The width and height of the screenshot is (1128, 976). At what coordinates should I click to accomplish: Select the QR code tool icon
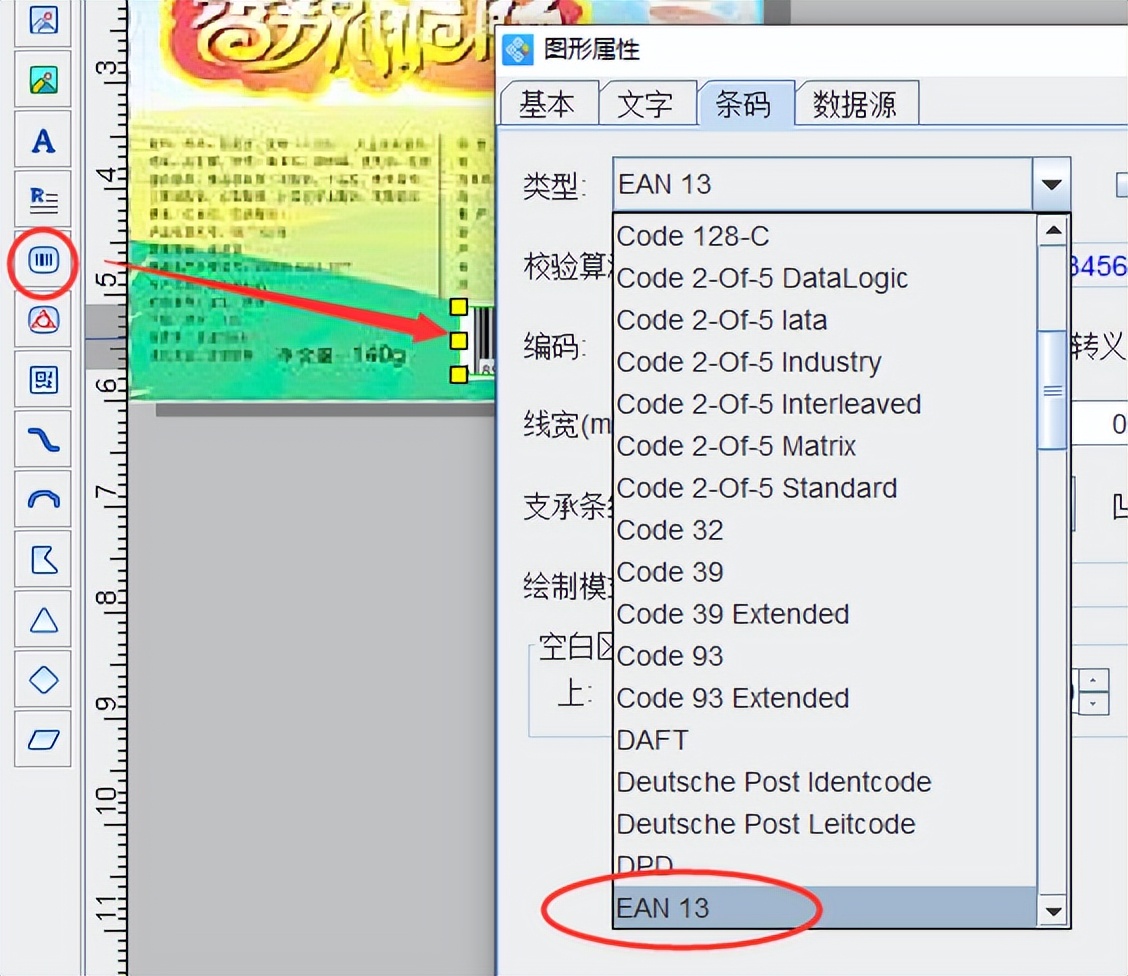[x=43, y=379]
